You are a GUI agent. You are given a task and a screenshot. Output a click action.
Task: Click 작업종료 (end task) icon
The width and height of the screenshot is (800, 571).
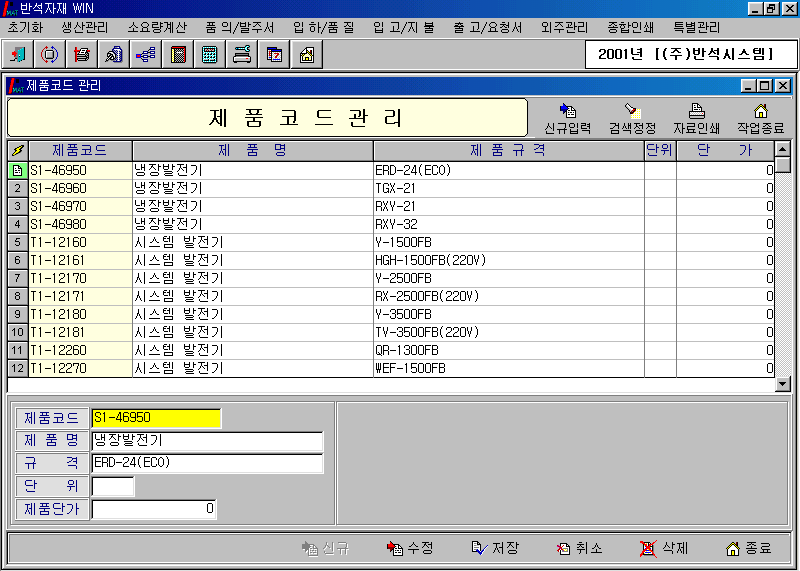coord(760,118)
